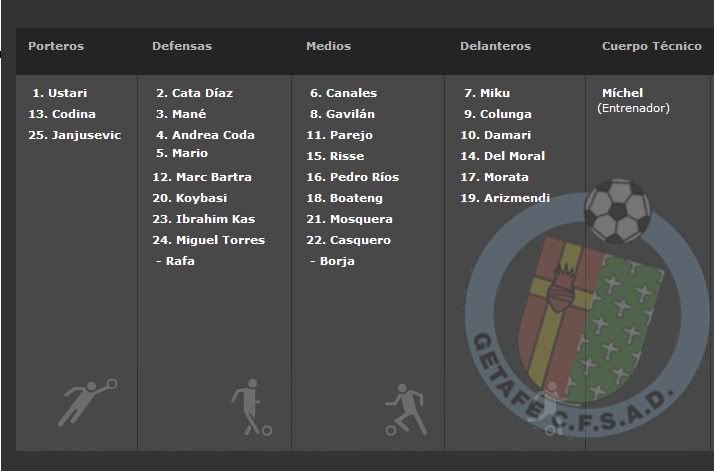Select the Medios column header
The image size is (715, 471).
coord(328,46)
